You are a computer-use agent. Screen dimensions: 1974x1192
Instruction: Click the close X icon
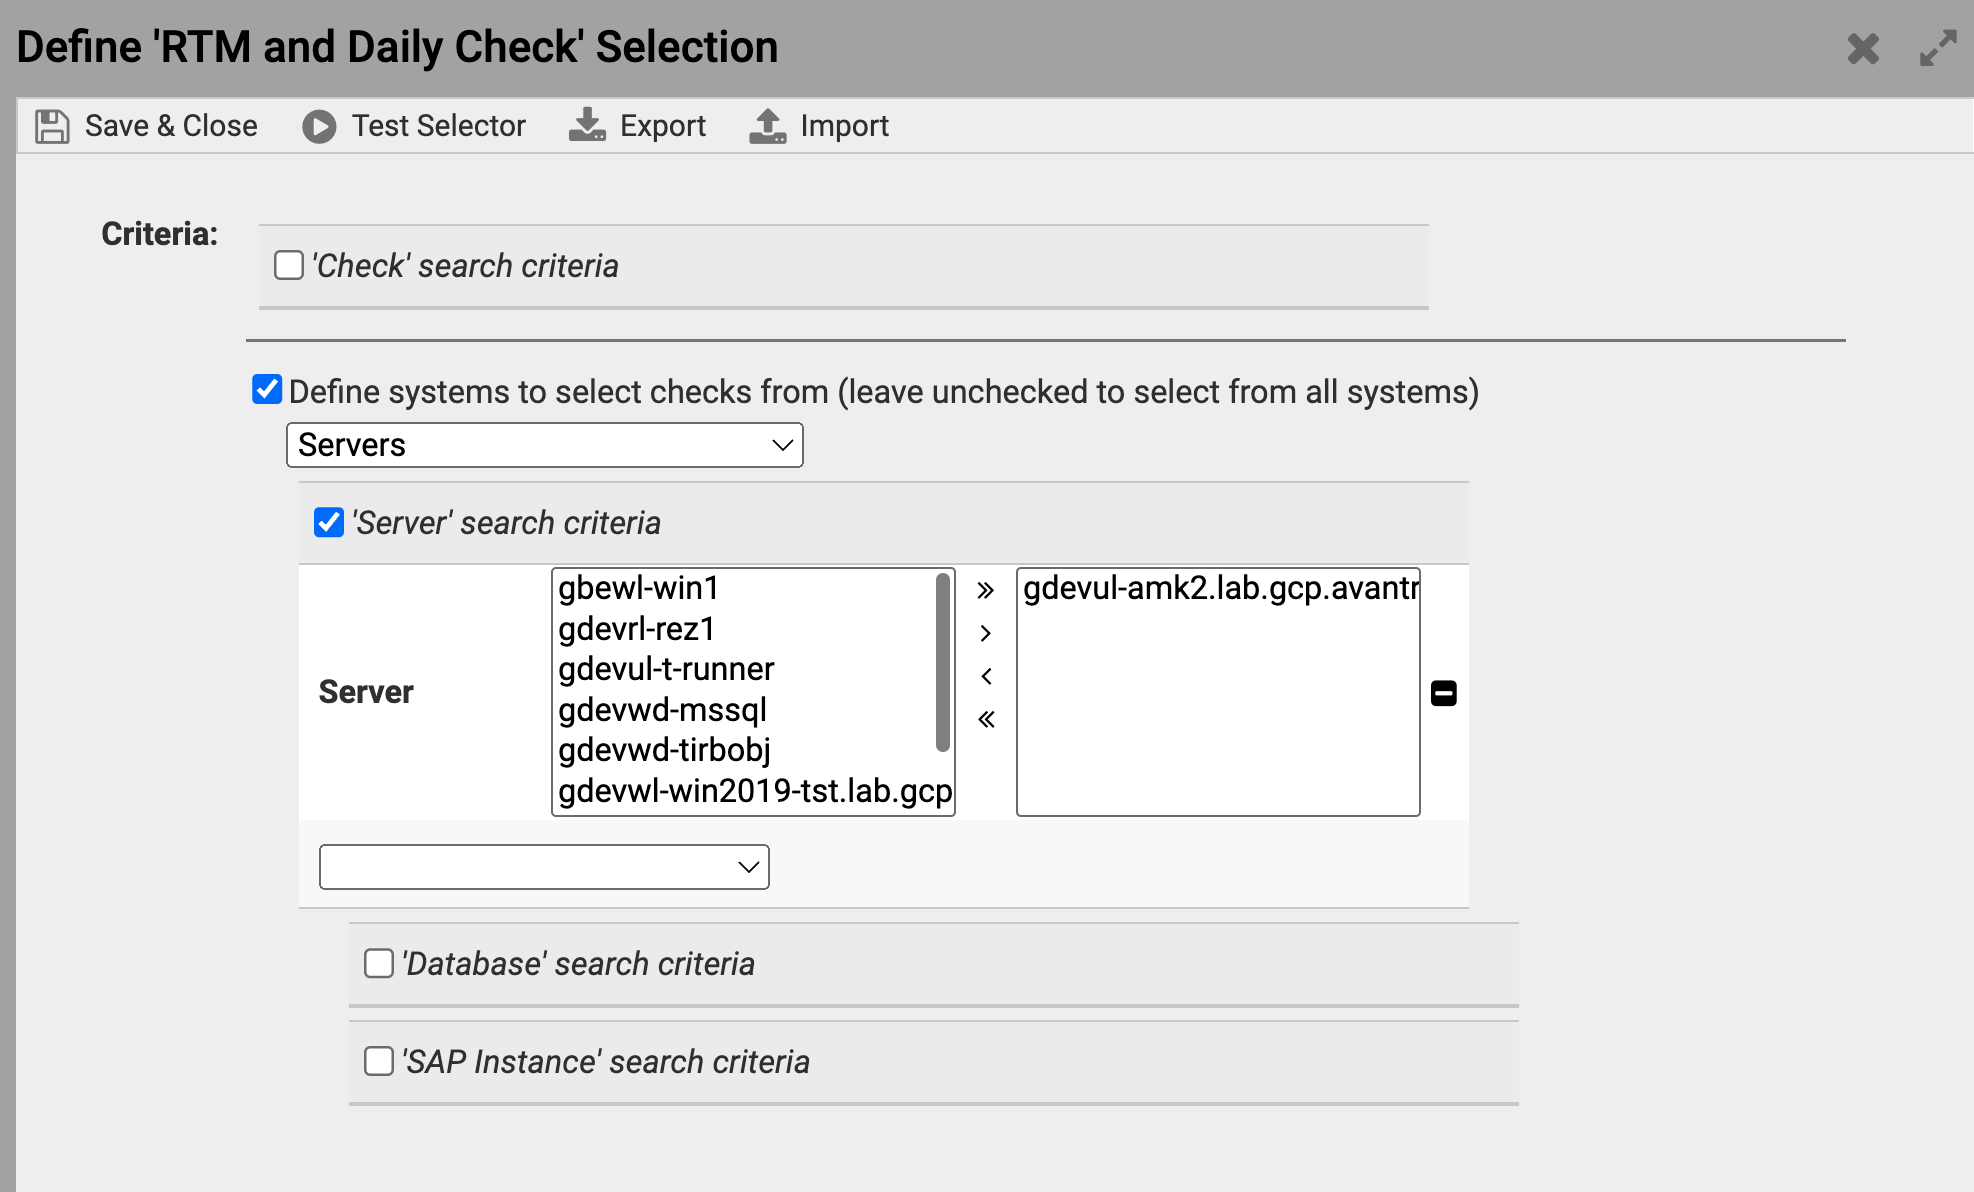click(1863, 48)
